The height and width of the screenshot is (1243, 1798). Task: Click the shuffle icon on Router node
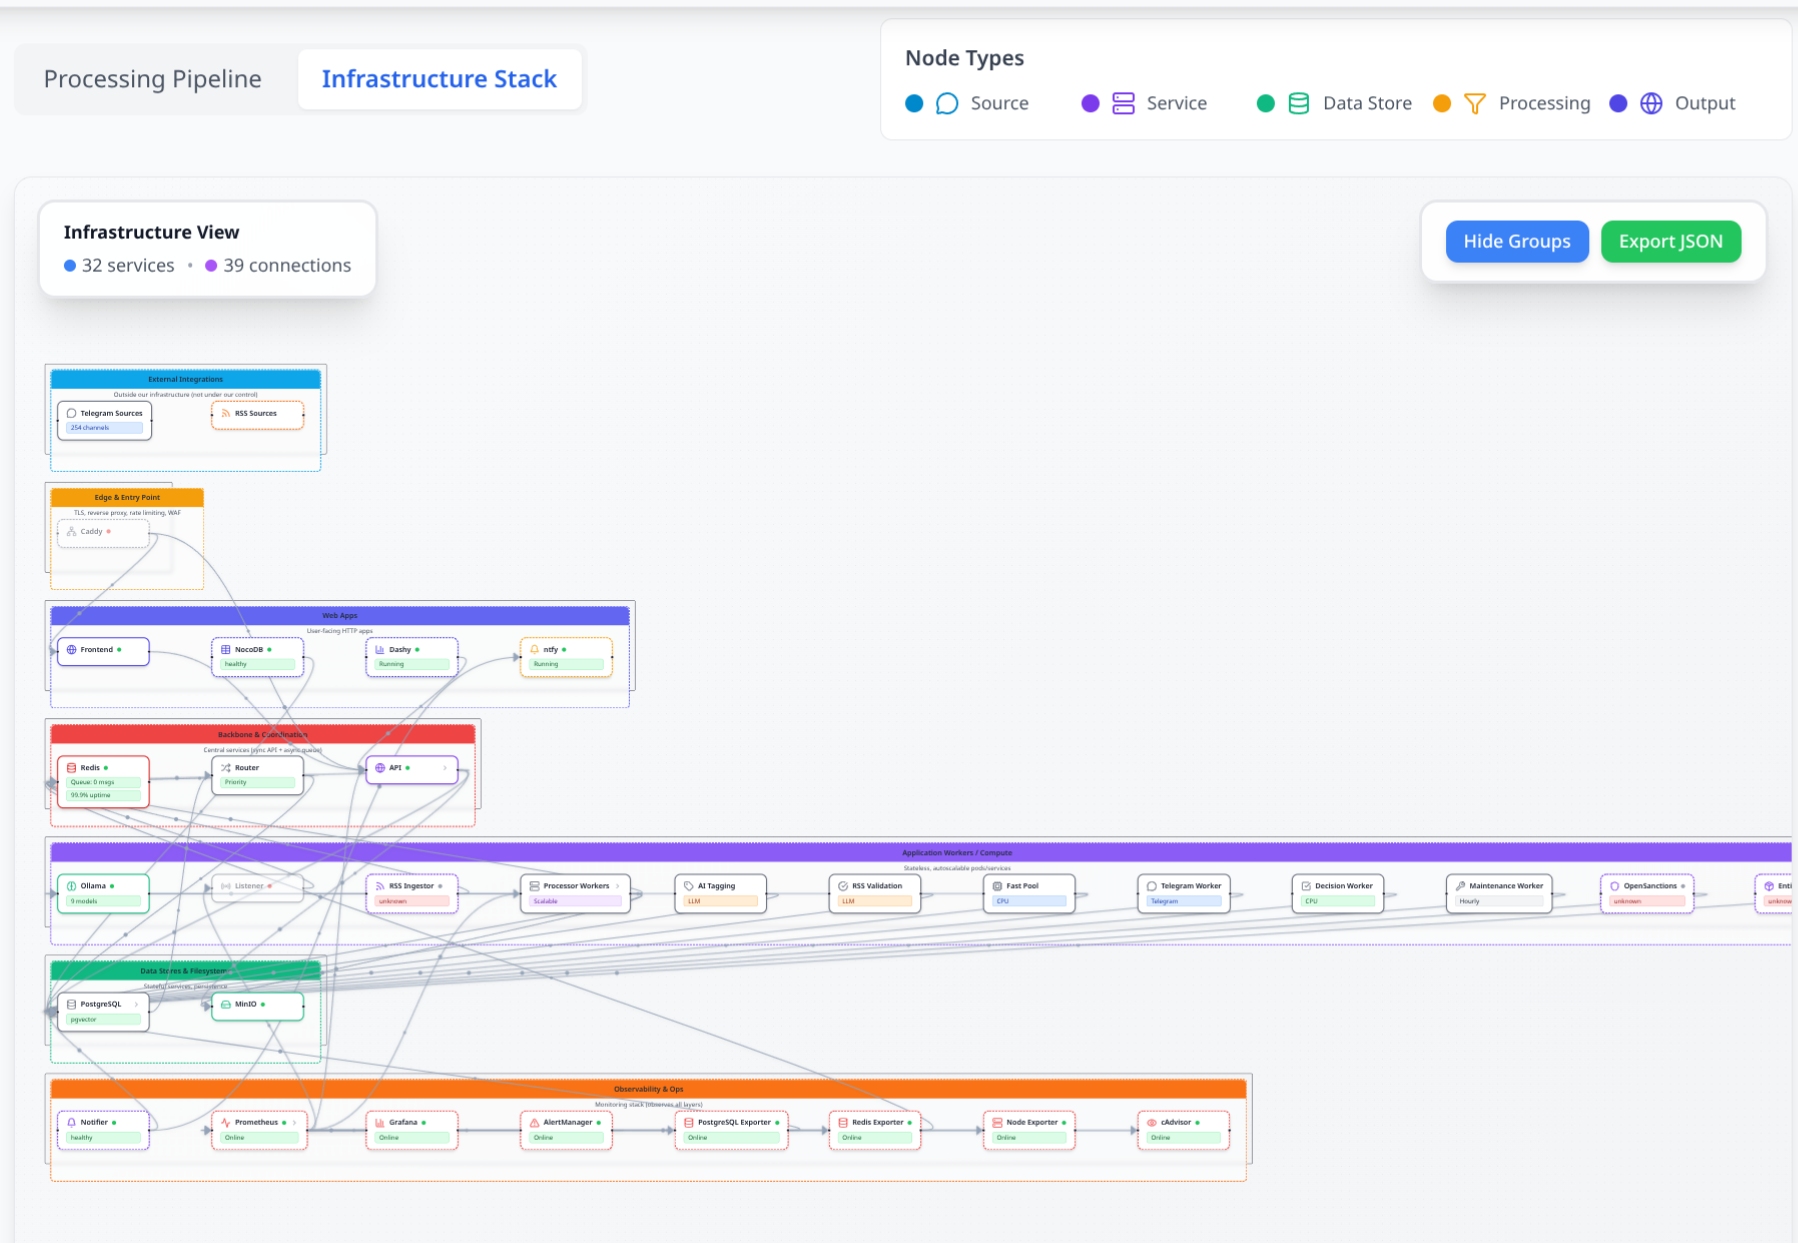tap(226, 768)
